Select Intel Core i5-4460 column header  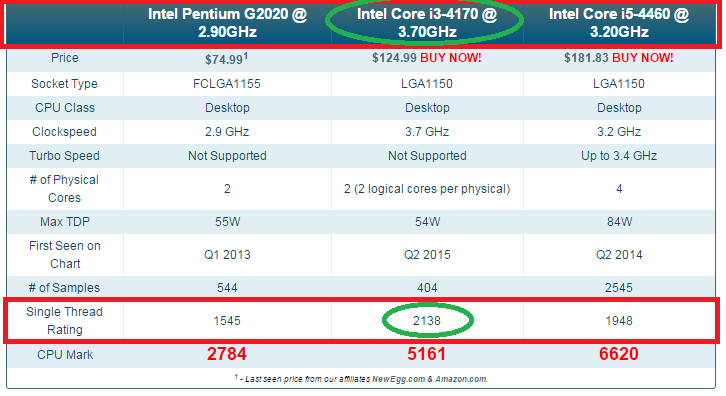pos(619,23)
